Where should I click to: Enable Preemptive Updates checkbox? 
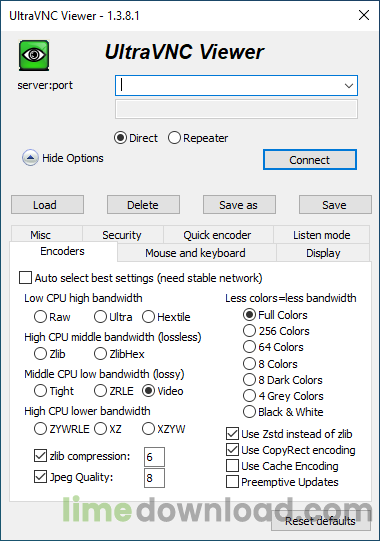click(232, 482)
